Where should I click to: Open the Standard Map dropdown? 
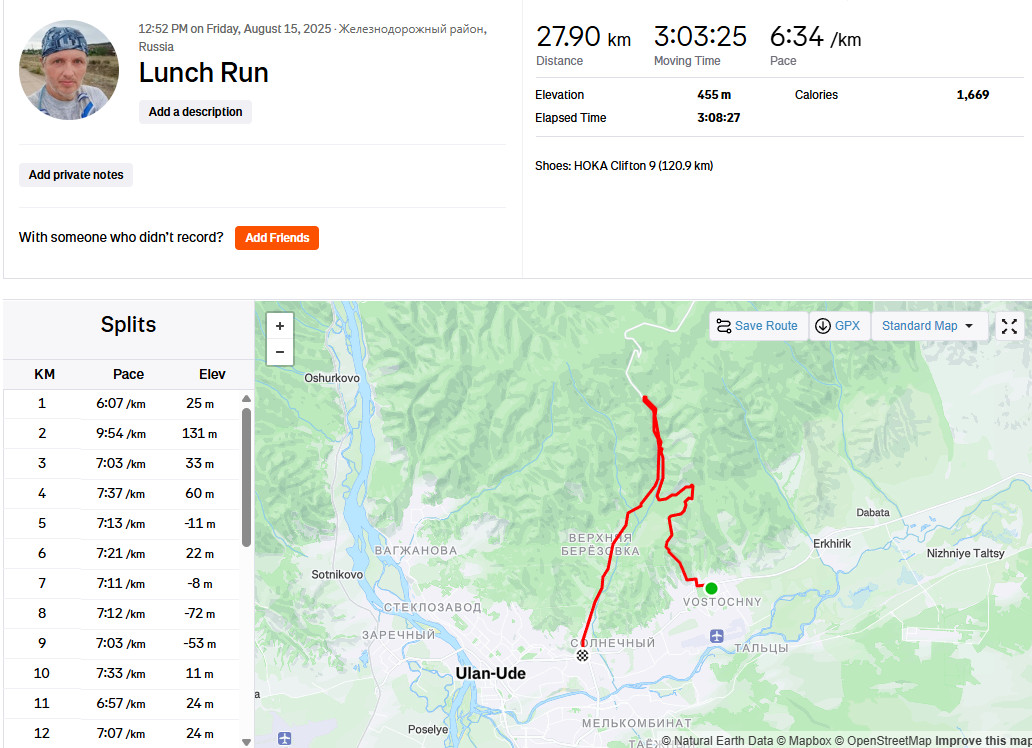pyautogui.click(x=929, y=326)
